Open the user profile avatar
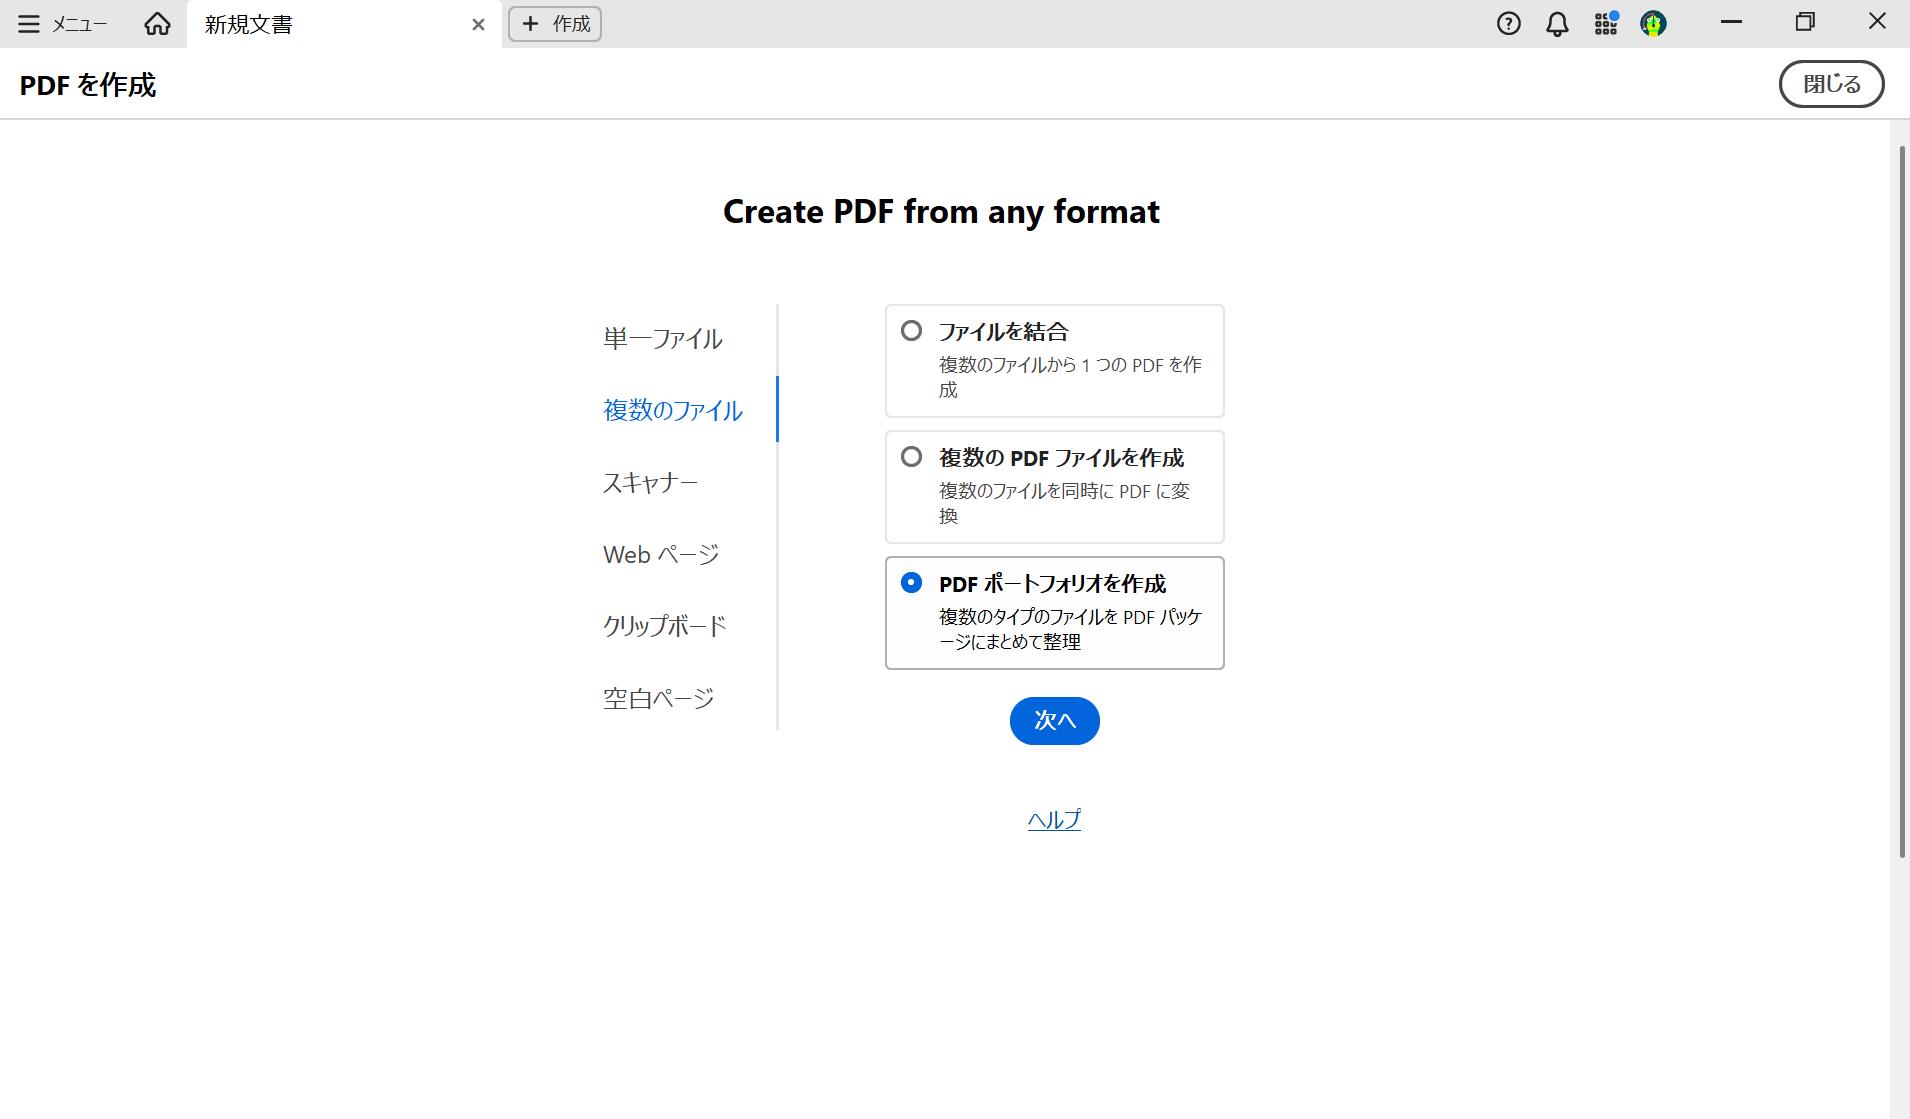The width and height of the screenshot is (1910, 1119). 1654,23
